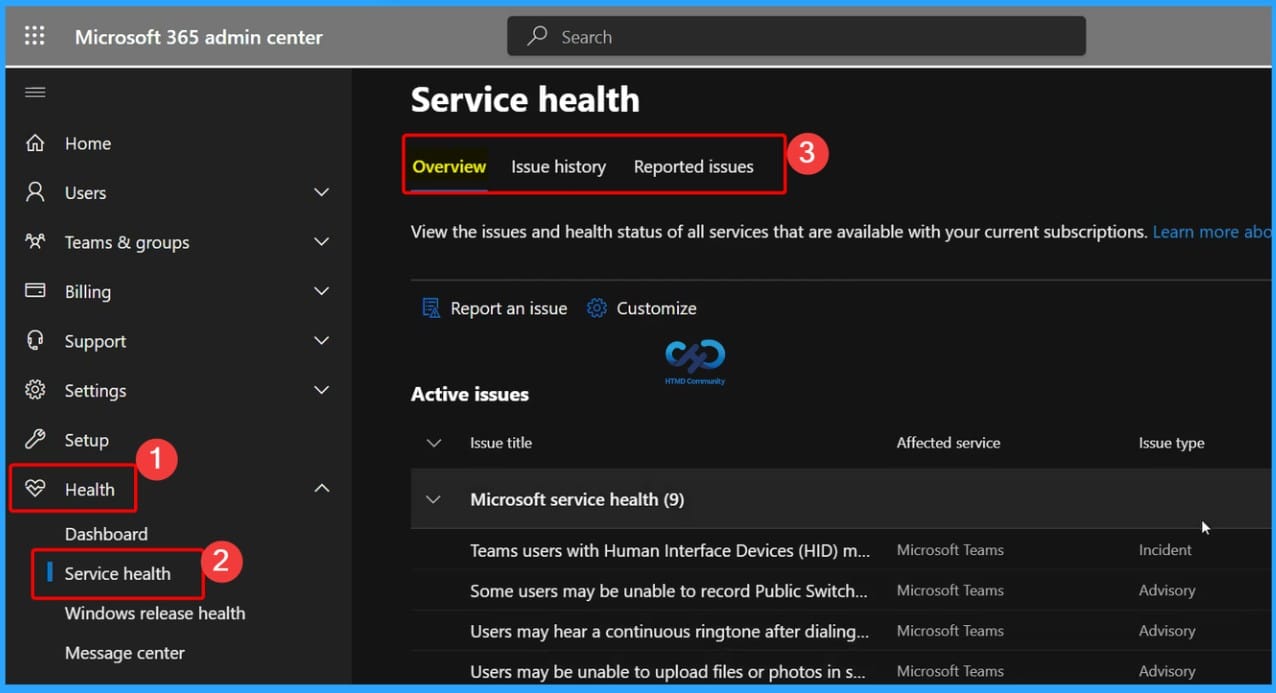
Task: Open Home in the navigation
Action: 88,143
